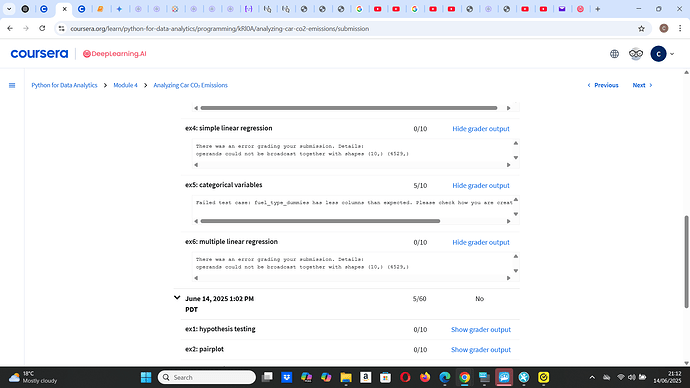Viewport: 690px width, 388px height.
Task: Click the browser back arrow
Action: click(x=10, y=28)
